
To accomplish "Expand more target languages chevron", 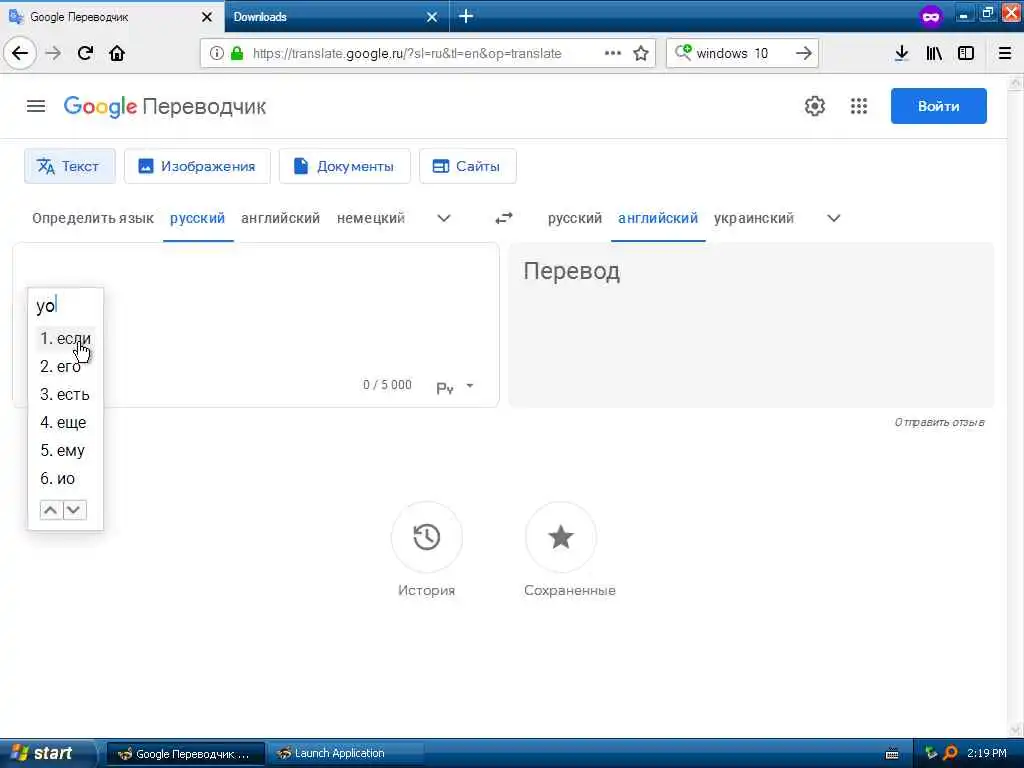I will [833, 218].
